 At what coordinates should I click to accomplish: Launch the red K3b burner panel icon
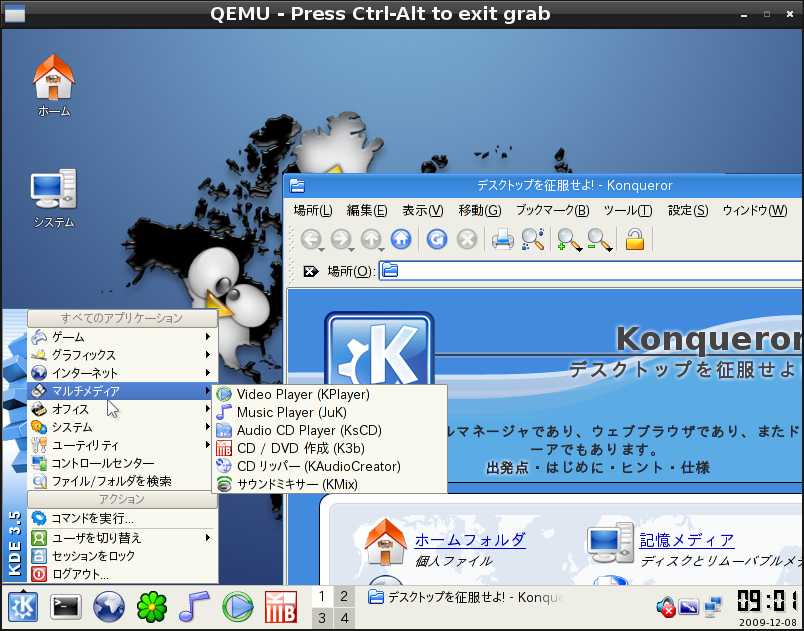280,607
